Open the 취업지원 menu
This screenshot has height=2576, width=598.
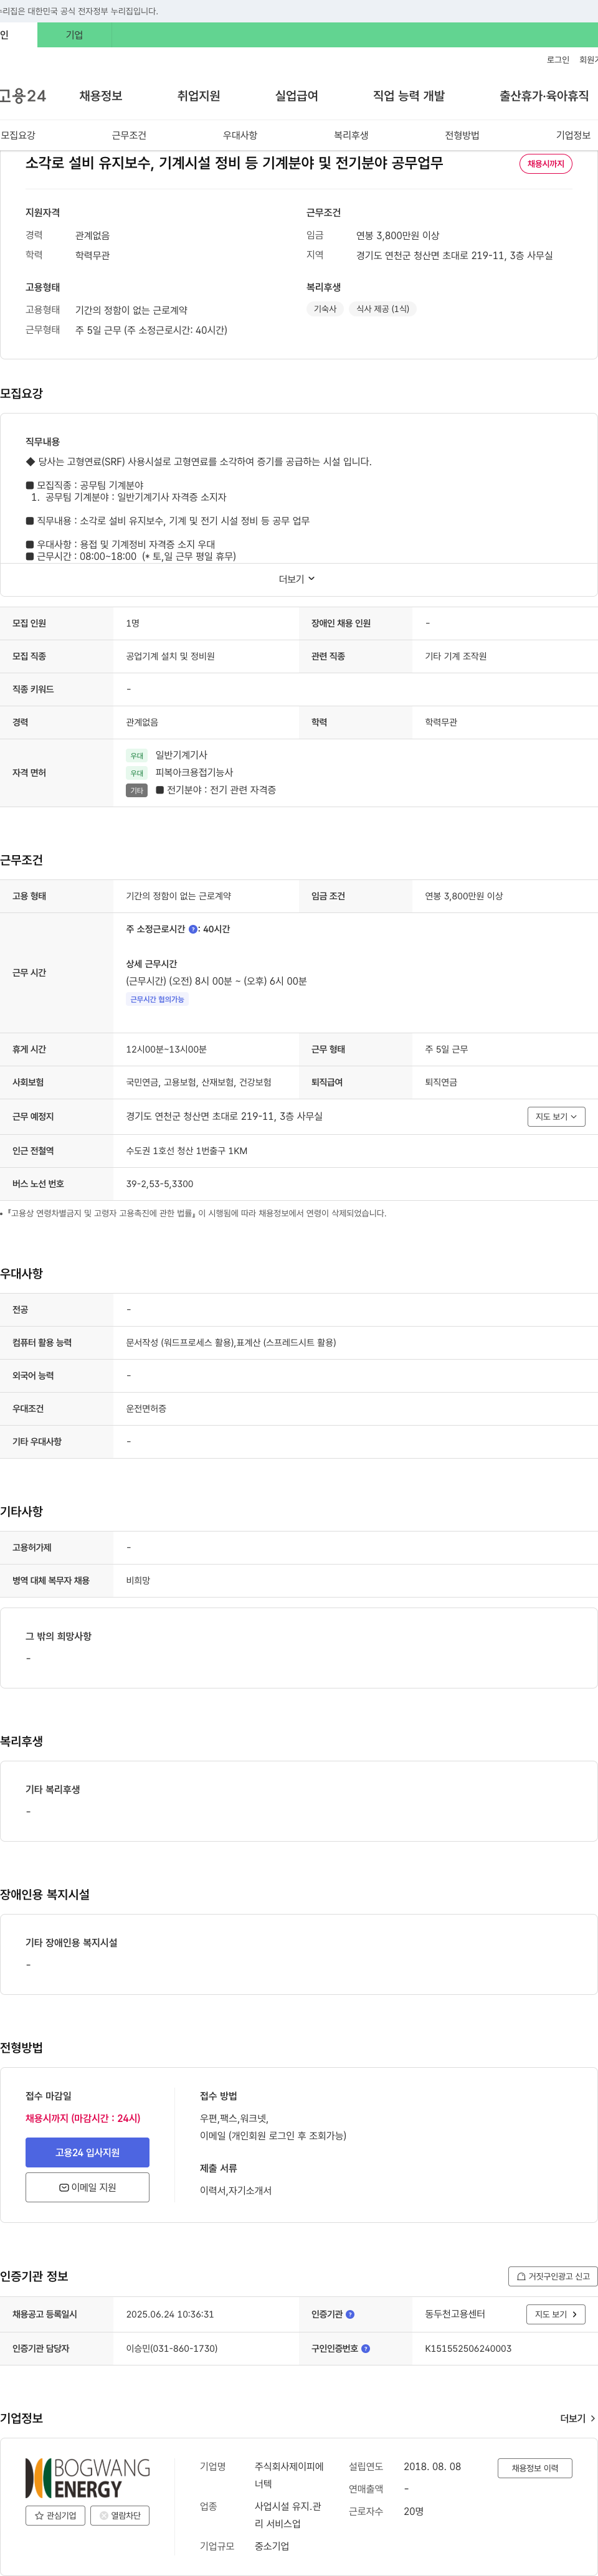[x=198, y=96]
